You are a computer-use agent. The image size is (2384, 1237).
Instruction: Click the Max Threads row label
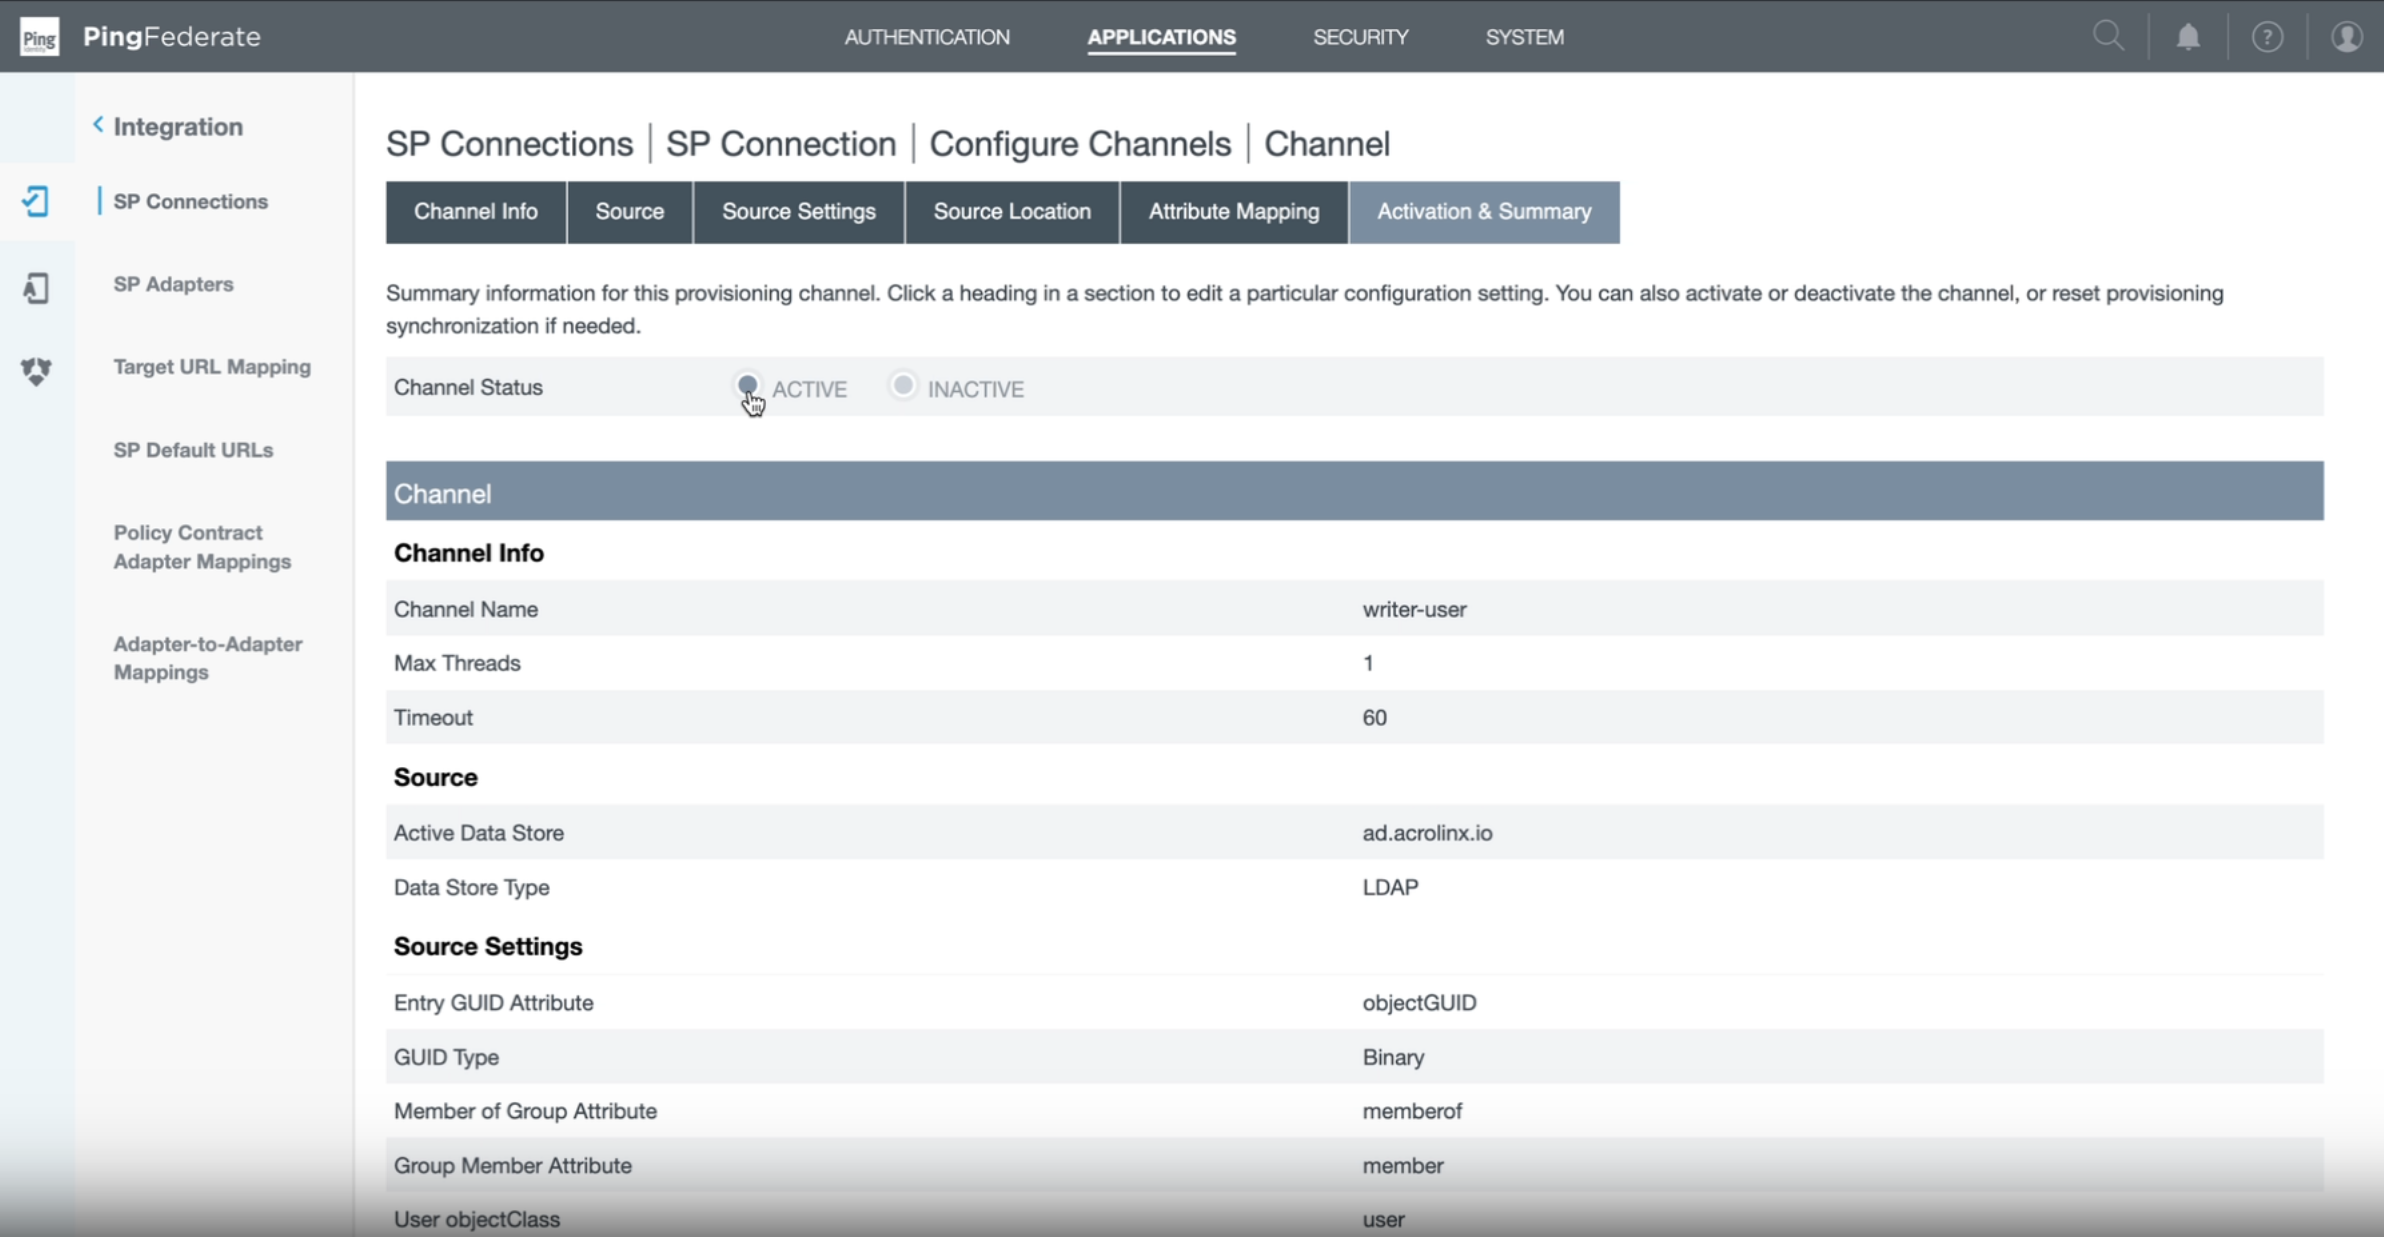[457, 663]
